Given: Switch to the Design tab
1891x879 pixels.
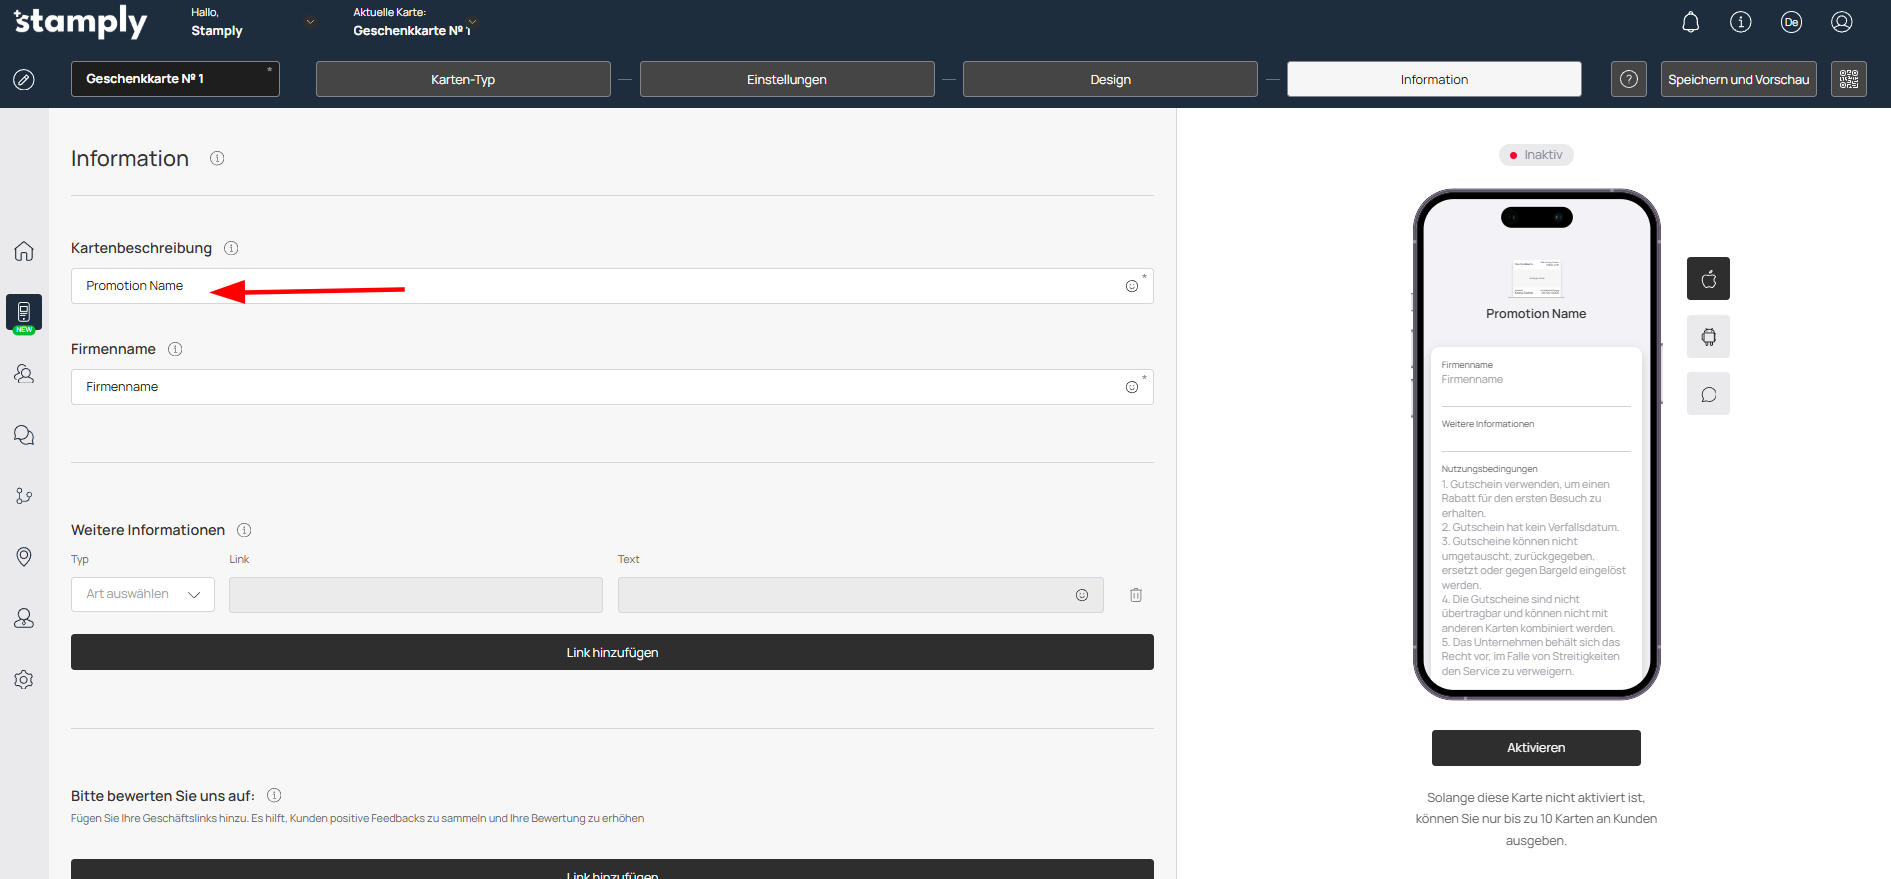Looking at the screenshot, I should [1110, 79].
